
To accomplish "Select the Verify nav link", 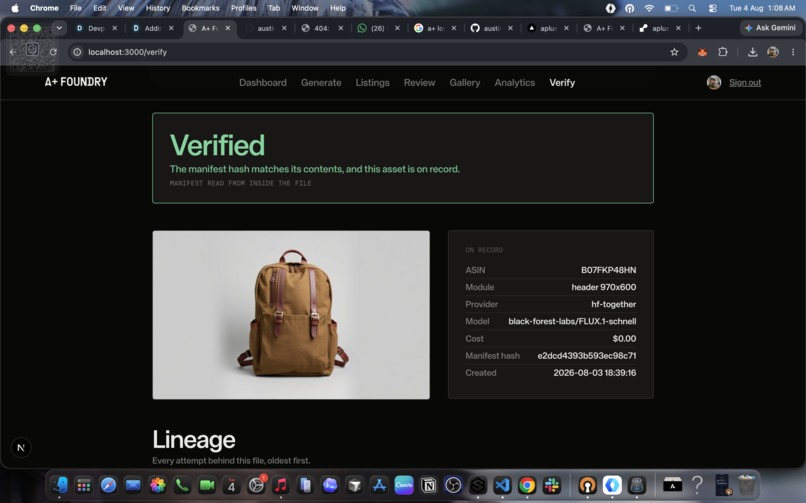I will tap(562, 83).
